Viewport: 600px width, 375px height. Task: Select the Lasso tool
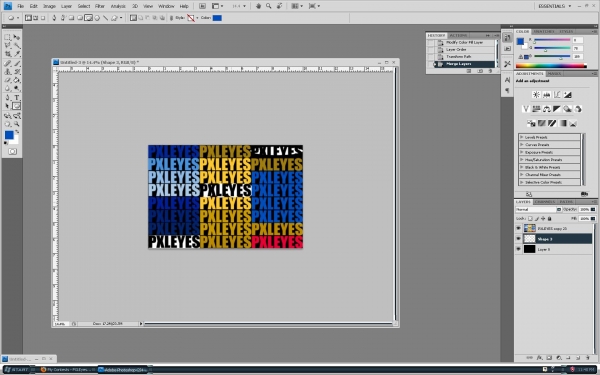click(x=7, y=45)
